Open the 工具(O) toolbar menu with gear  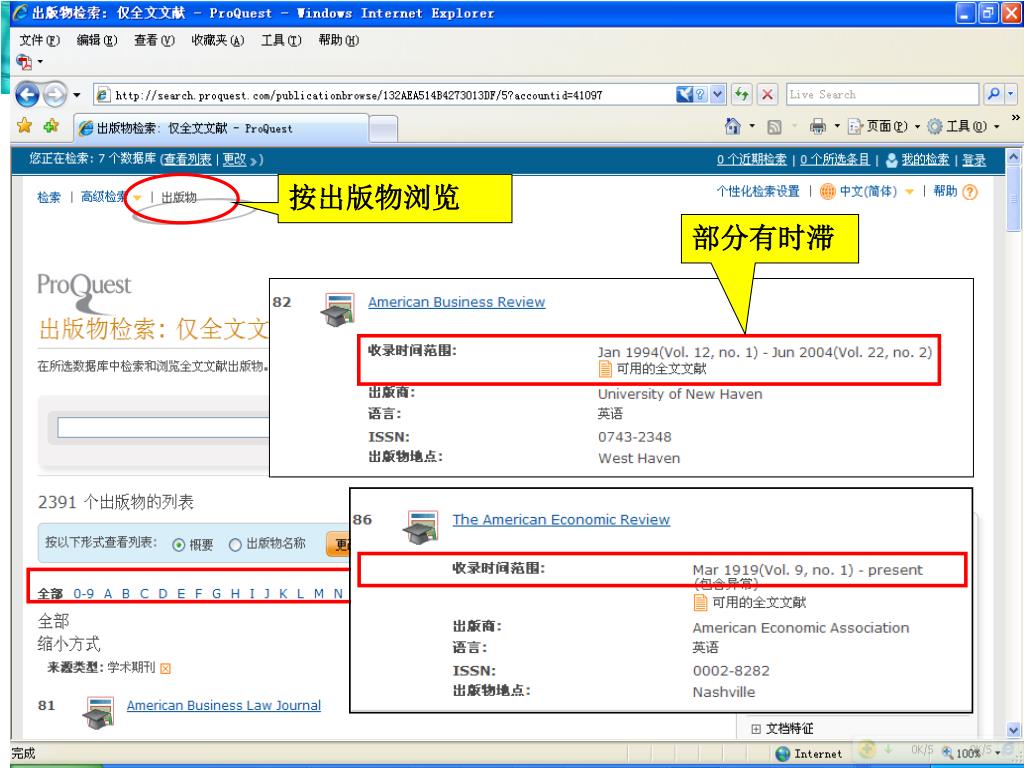coord(963,126)
